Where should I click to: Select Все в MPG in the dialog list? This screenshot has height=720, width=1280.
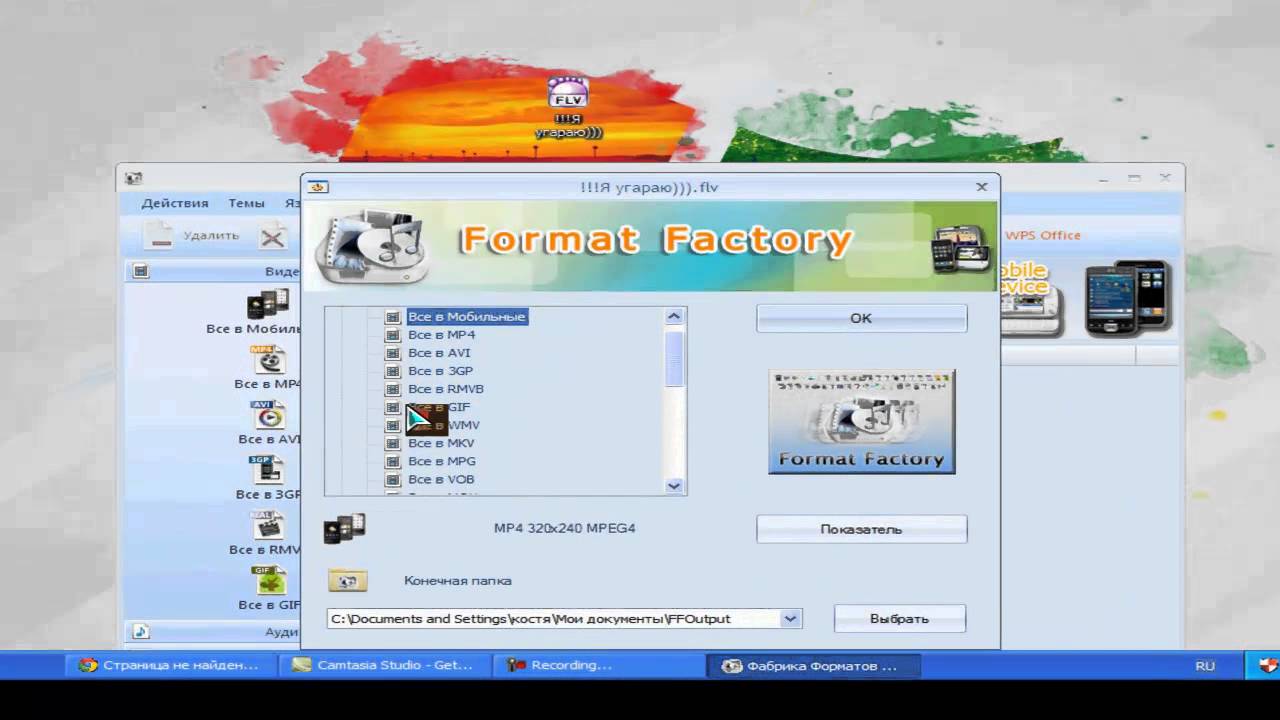(x=442, y=461)
